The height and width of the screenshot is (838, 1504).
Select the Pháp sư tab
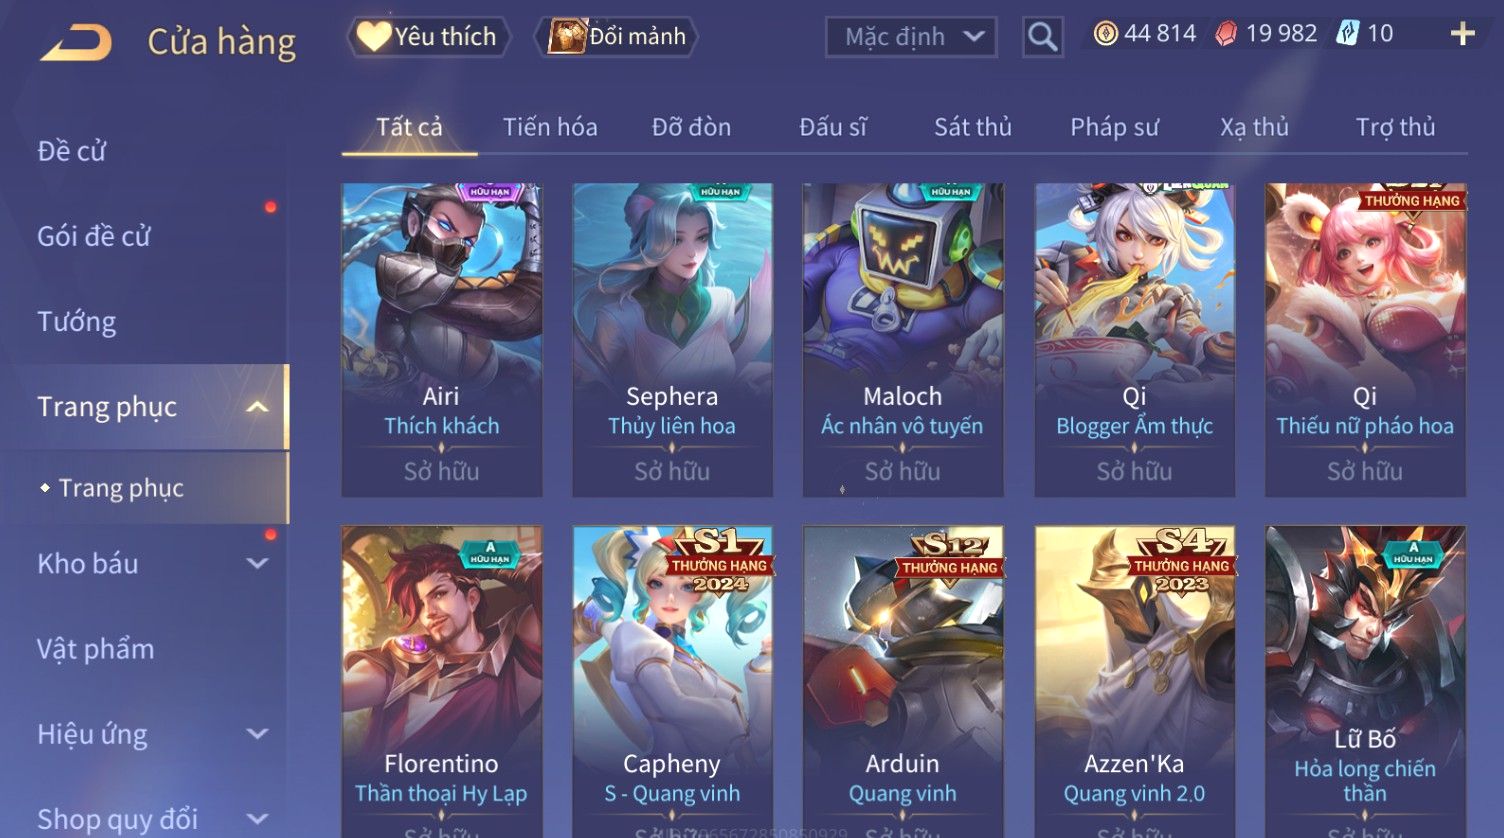click(1114, 127)
